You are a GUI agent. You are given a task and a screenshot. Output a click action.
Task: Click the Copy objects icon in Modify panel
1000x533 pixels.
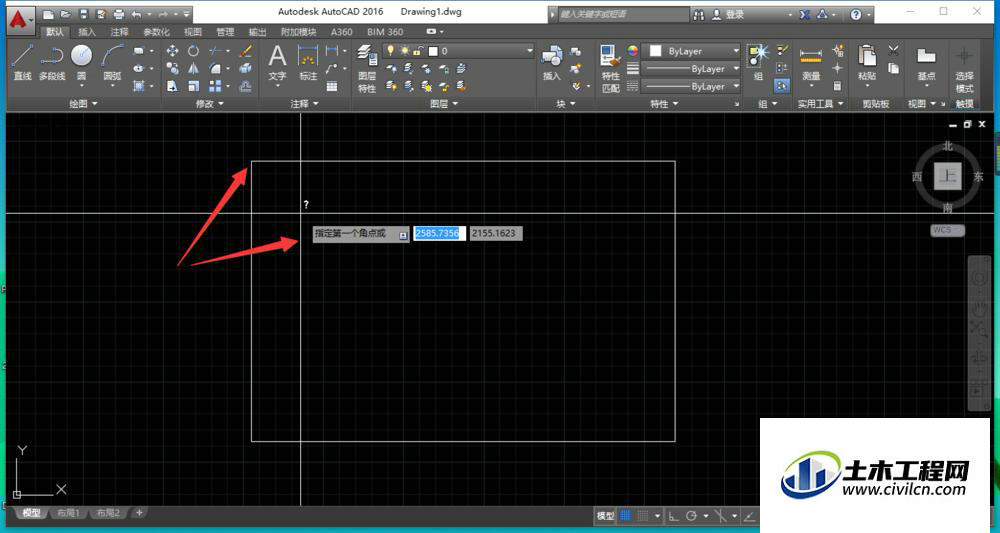coord(172,68)
